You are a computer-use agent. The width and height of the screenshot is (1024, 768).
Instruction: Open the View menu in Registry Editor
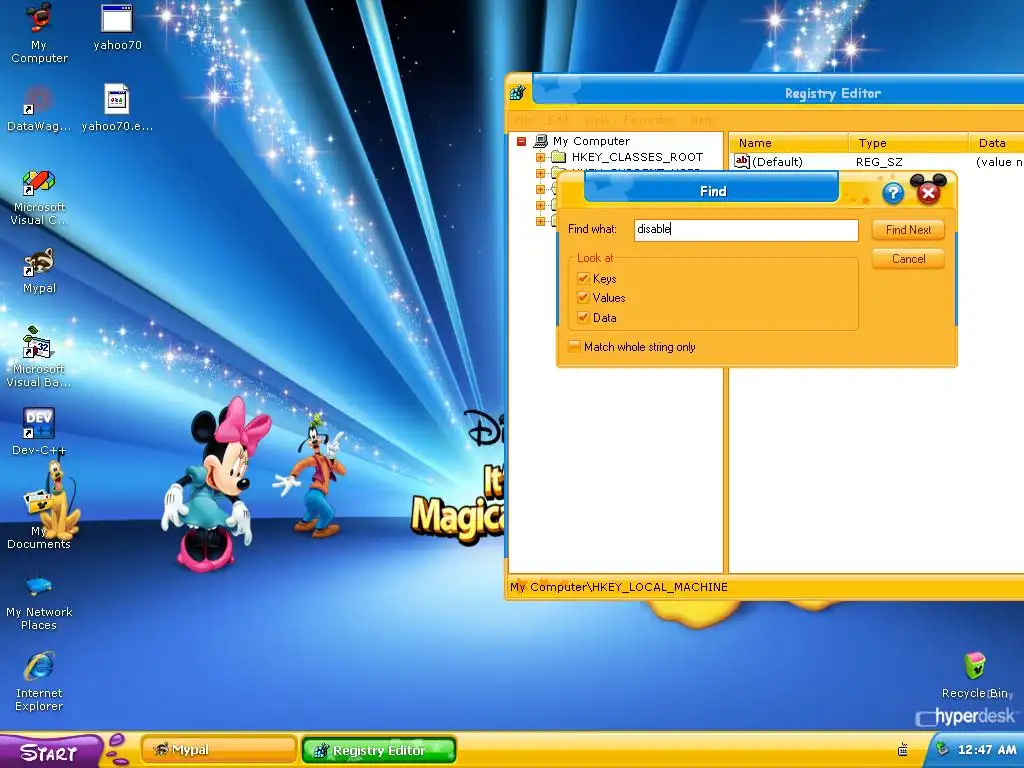[x=596, y=120]
